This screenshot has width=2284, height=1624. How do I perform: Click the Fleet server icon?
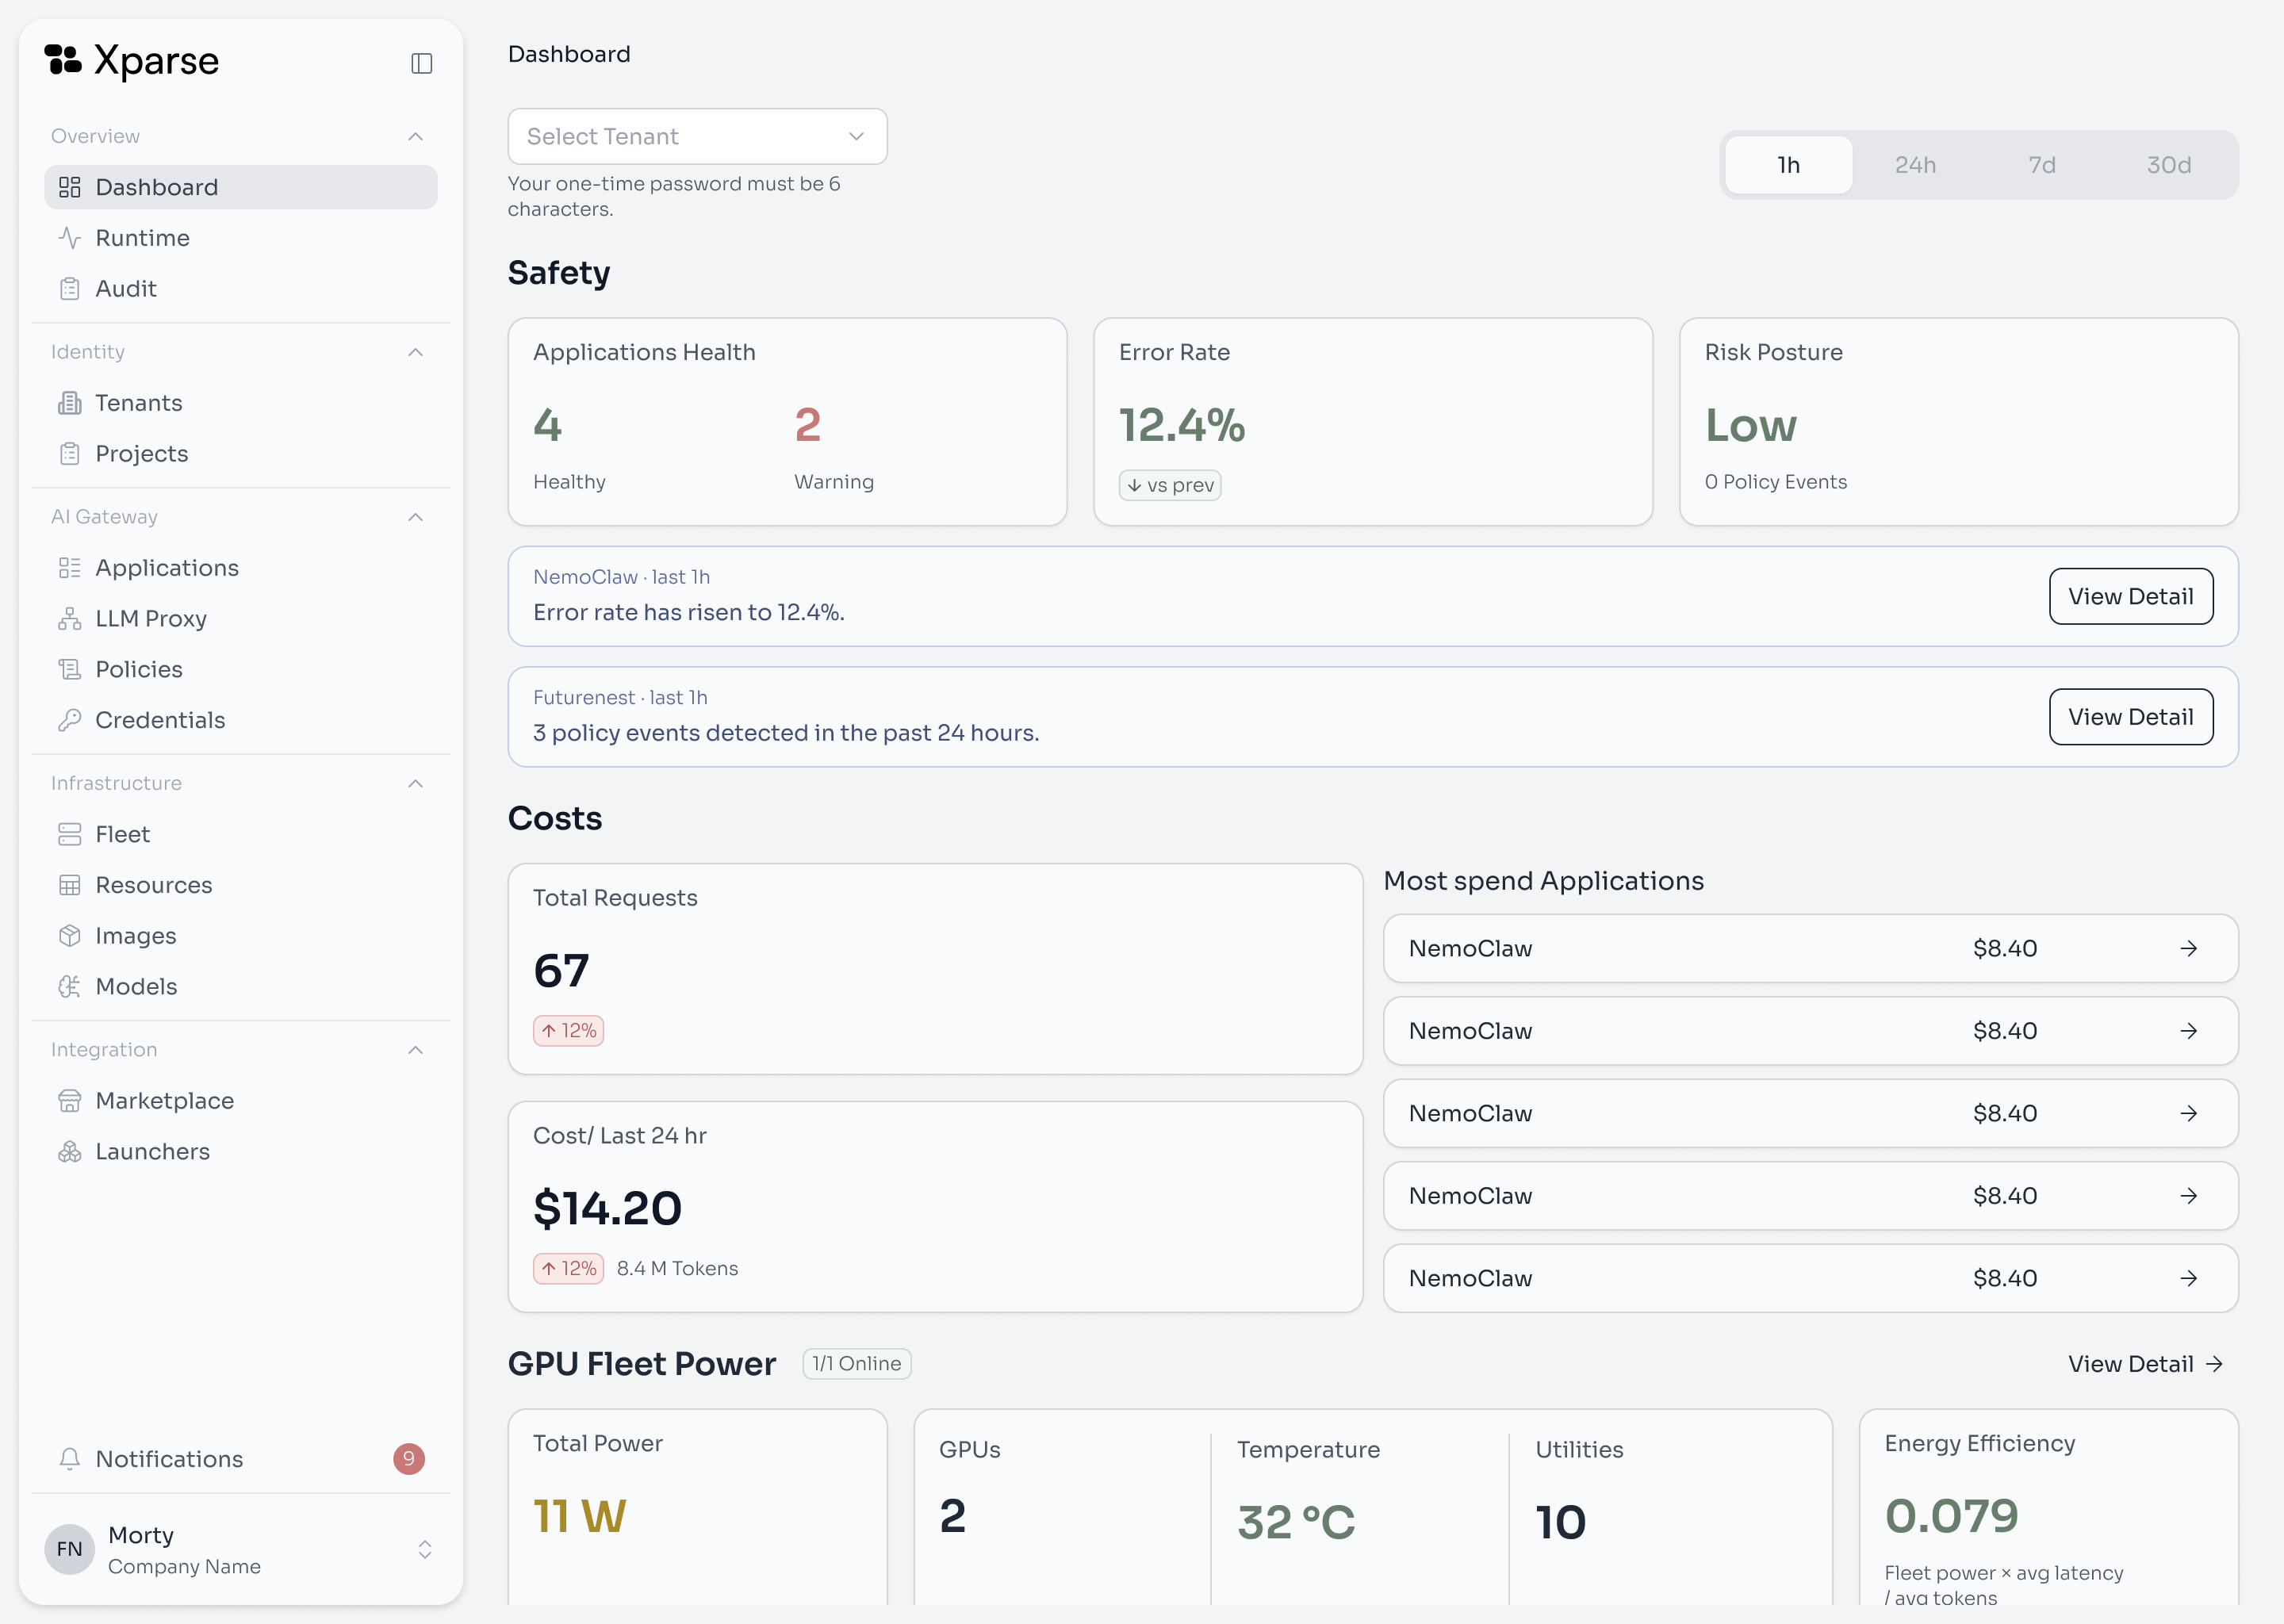pos(69,834)
